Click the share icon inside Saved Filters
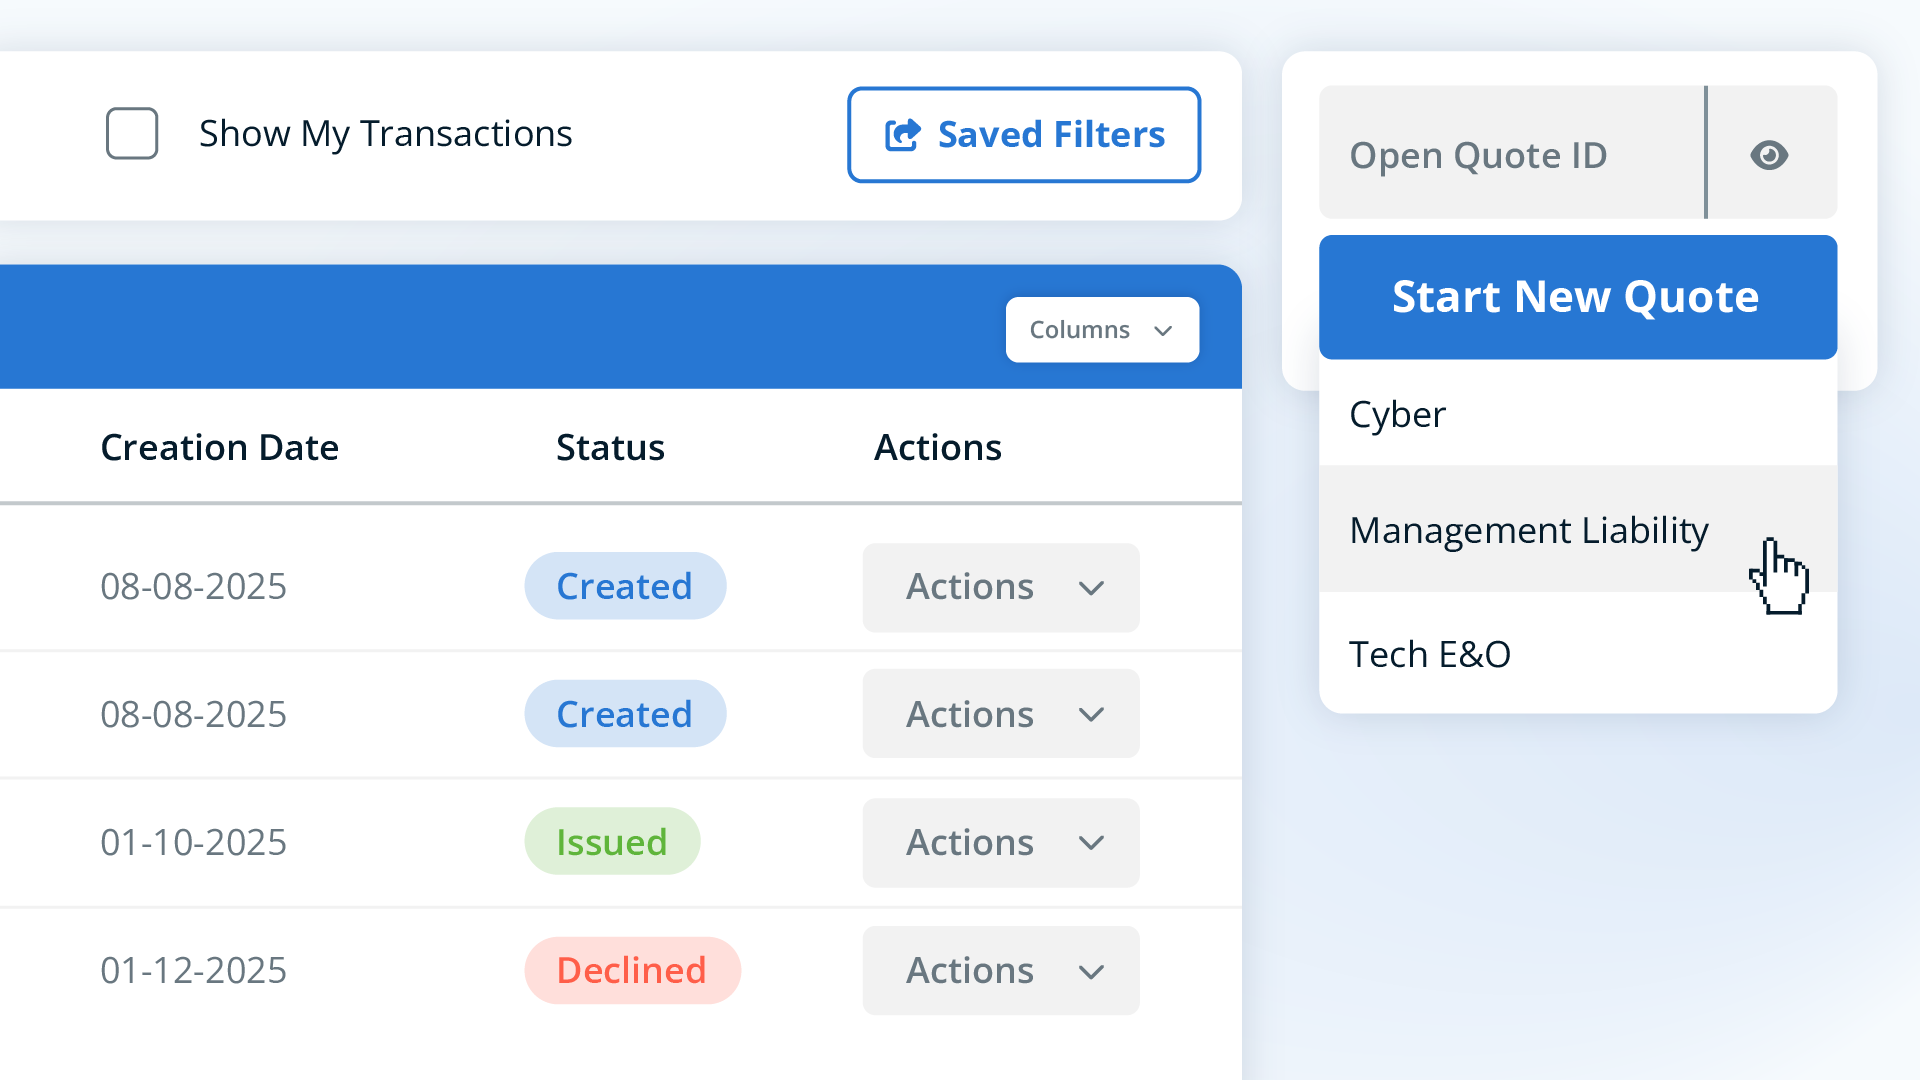This screenshot has height=1080, width=1920. click(902, 134)
